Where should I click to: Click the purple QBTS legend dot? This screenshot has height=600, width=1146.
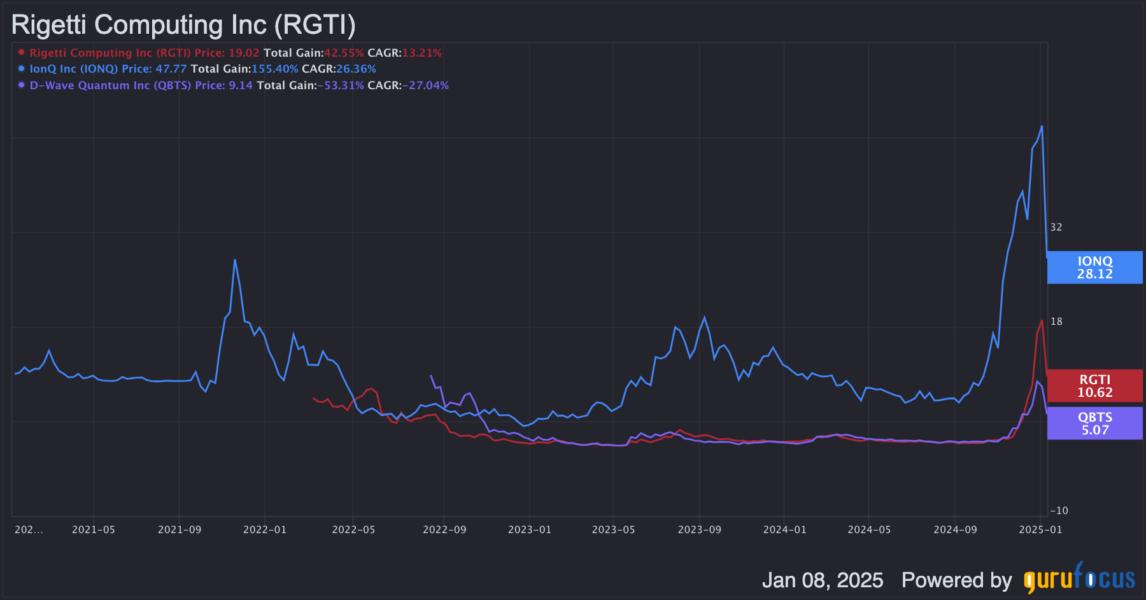[22, 83]
